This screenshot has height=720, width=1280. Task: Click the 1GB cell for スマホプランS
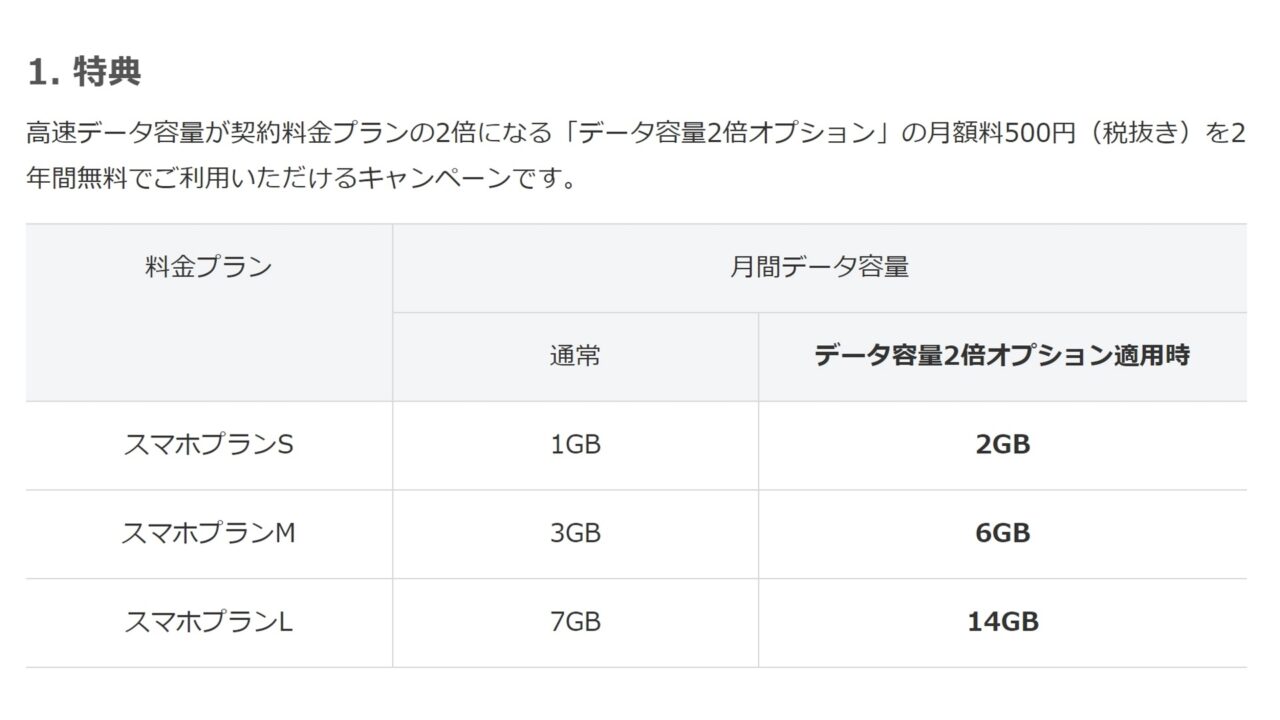coord(575,445)
